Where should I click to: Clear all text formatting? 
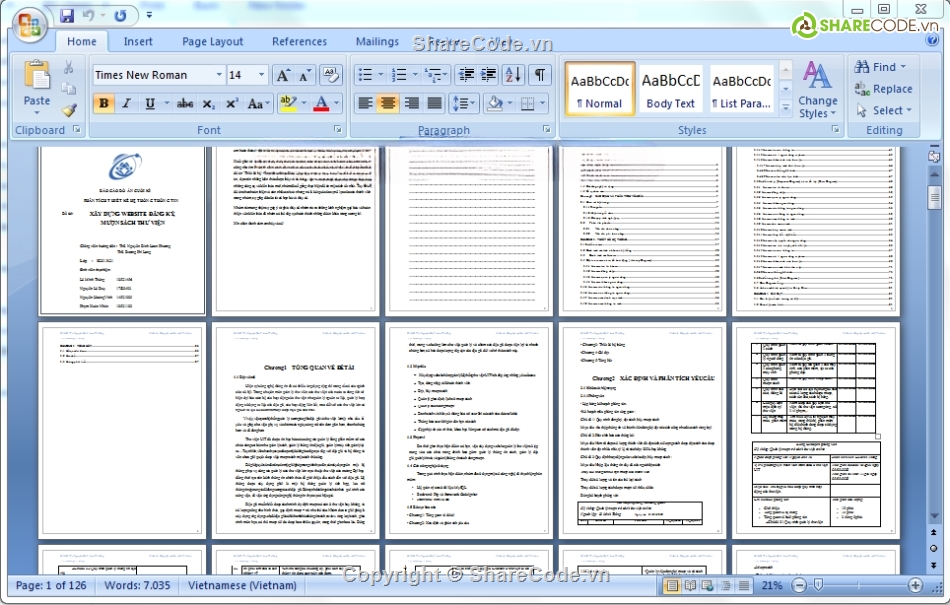(330, 75)
